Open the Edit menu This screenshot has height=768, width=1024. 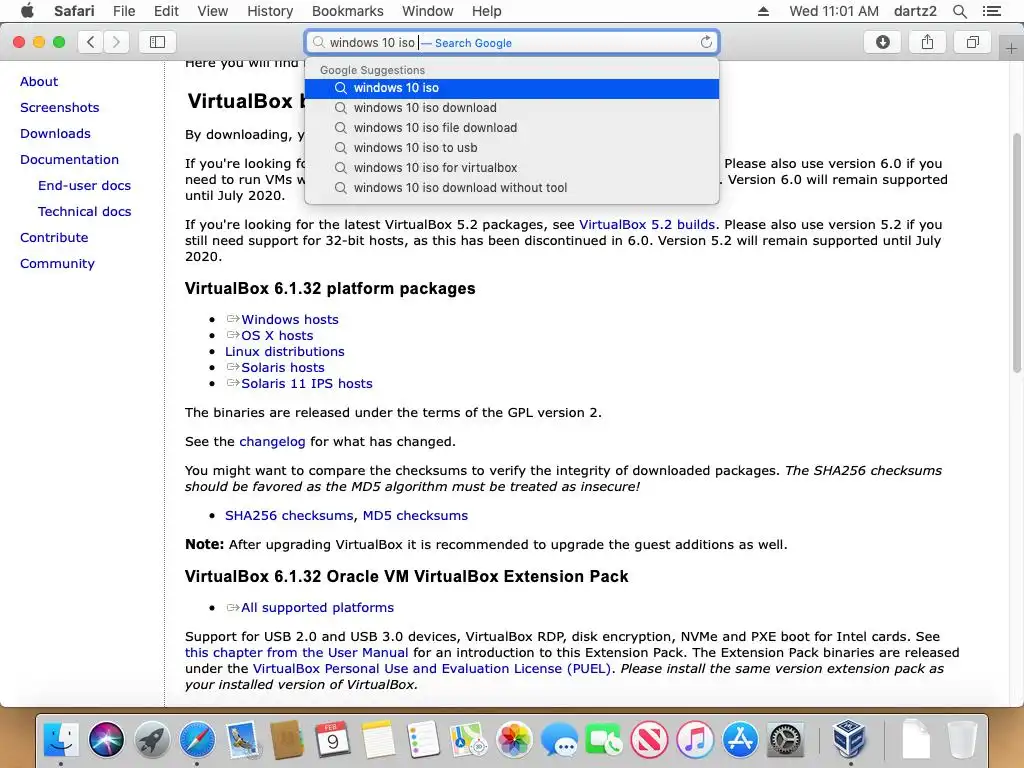point(166,11)
